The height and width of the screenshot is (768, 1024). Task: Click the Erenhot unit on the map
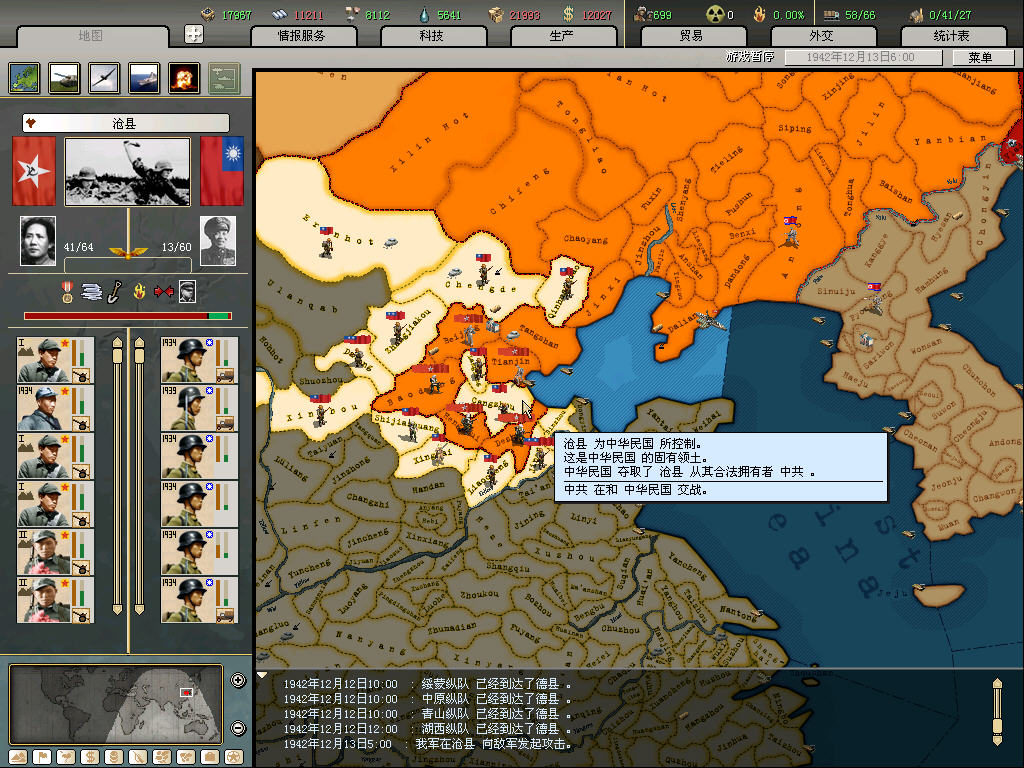[x=327, y=245]
